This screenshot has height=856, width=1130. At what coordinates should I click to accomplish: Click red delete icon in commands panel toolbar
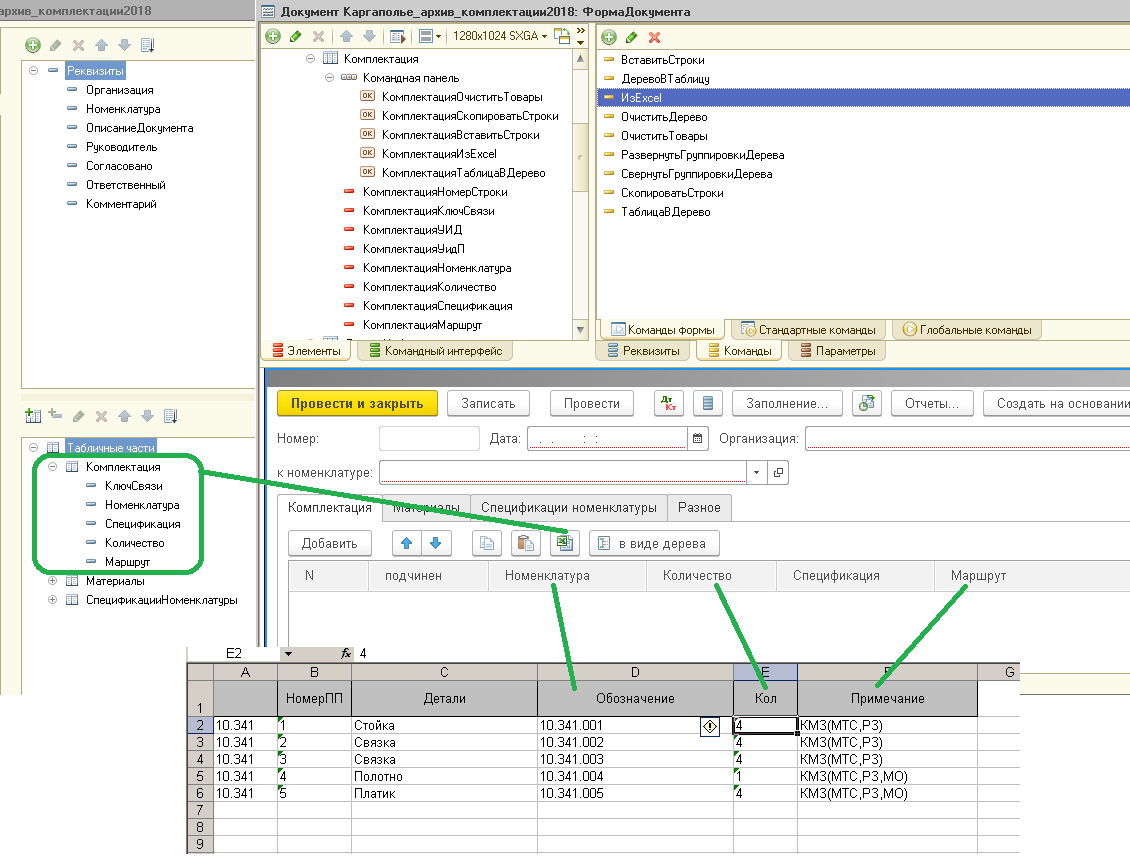[x=655, y=37]
